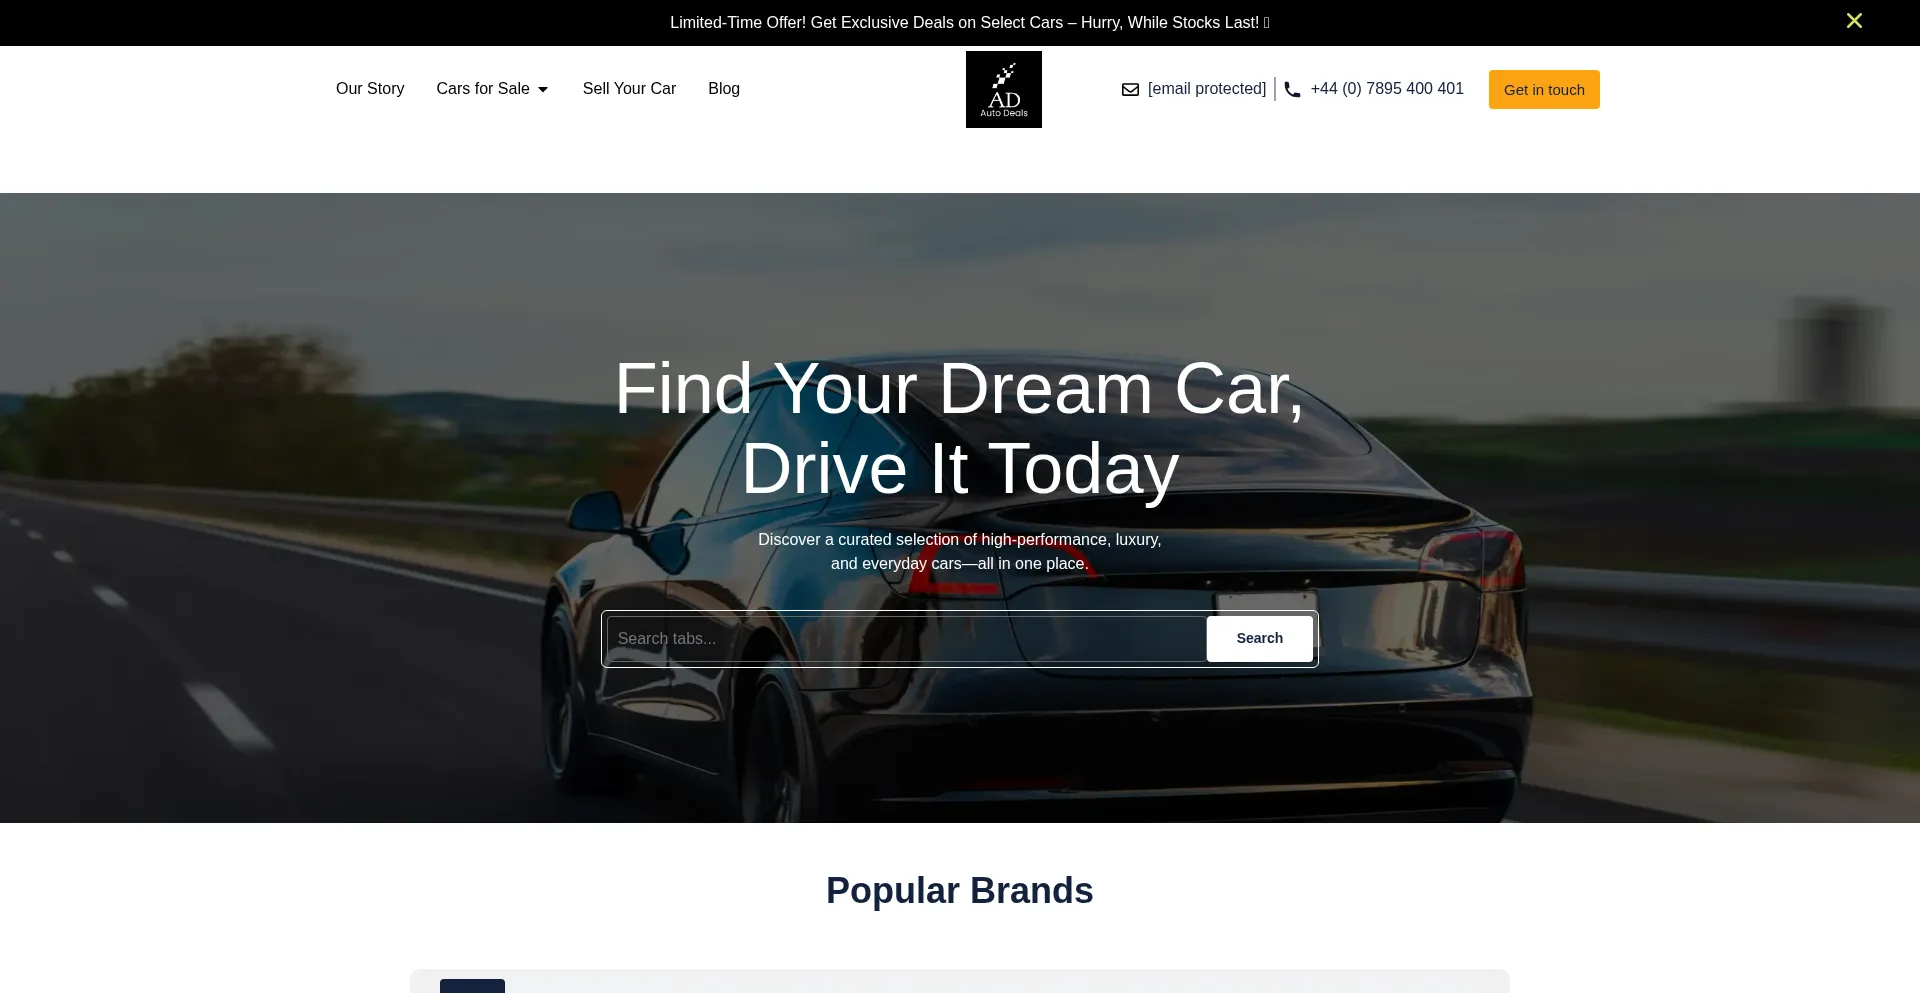Click the white Search button
Viewport: 1920px width, 993px height.
[1259, 638]
